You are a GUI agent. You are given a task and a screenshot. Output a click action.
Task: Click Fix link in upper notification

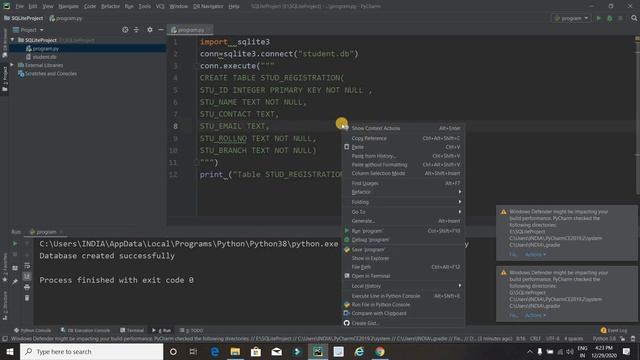513,255
